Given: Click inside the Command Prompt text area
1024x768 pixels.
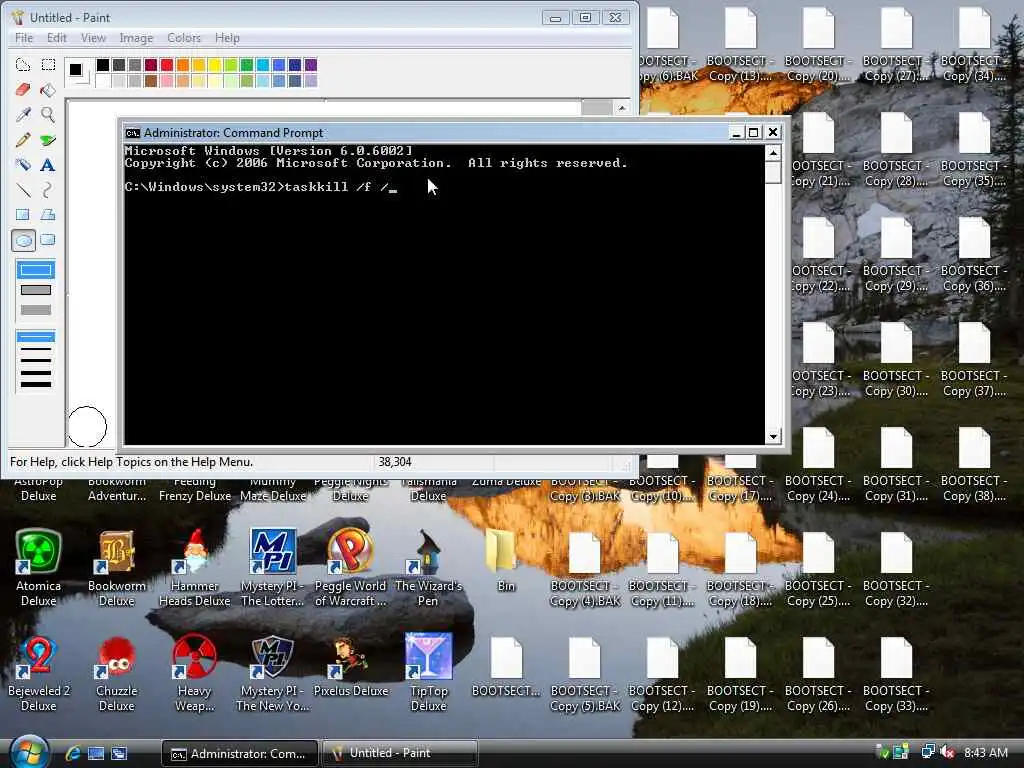Looking at the screenshot, I should coord(444,295).
